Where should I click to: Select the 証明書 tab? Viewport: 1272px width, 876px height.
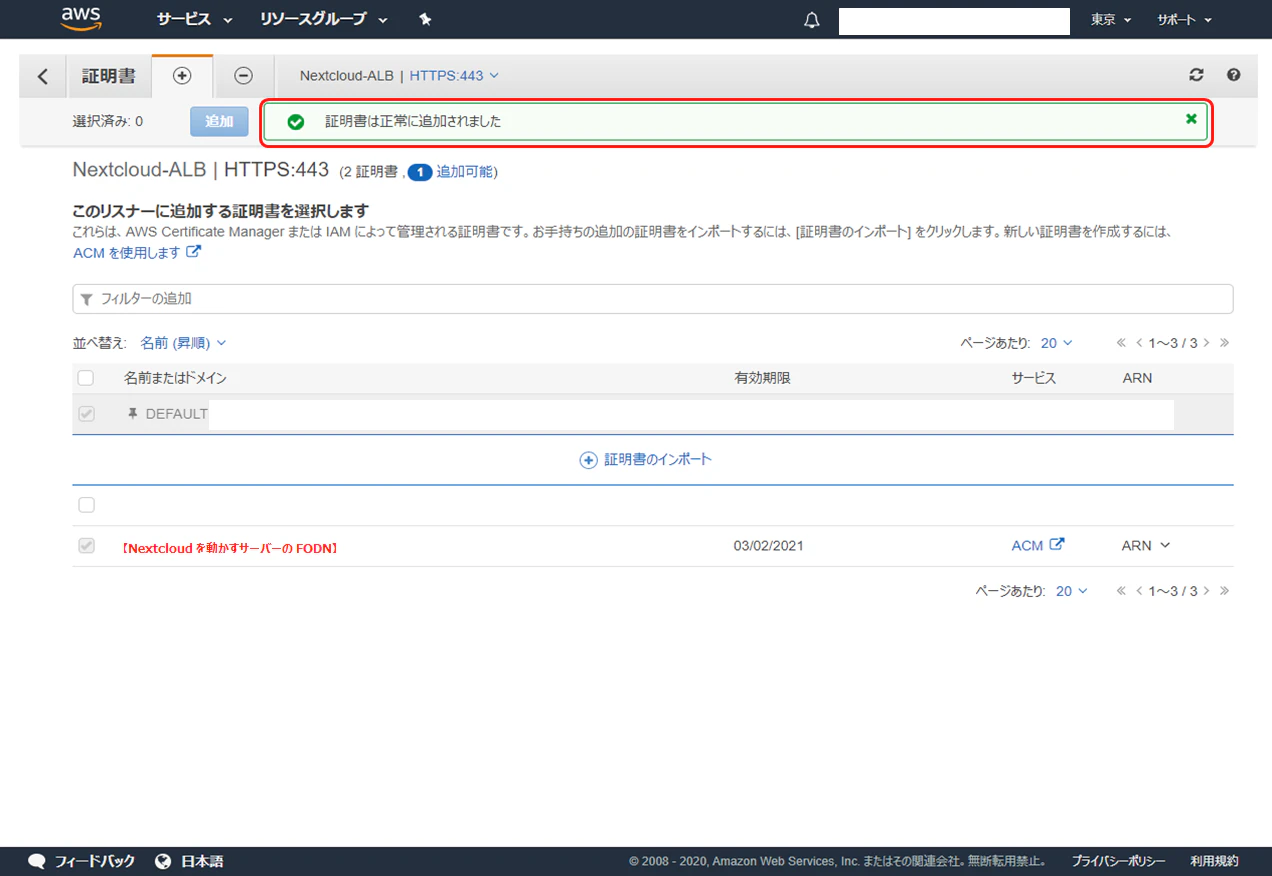[x=108, y=76]
